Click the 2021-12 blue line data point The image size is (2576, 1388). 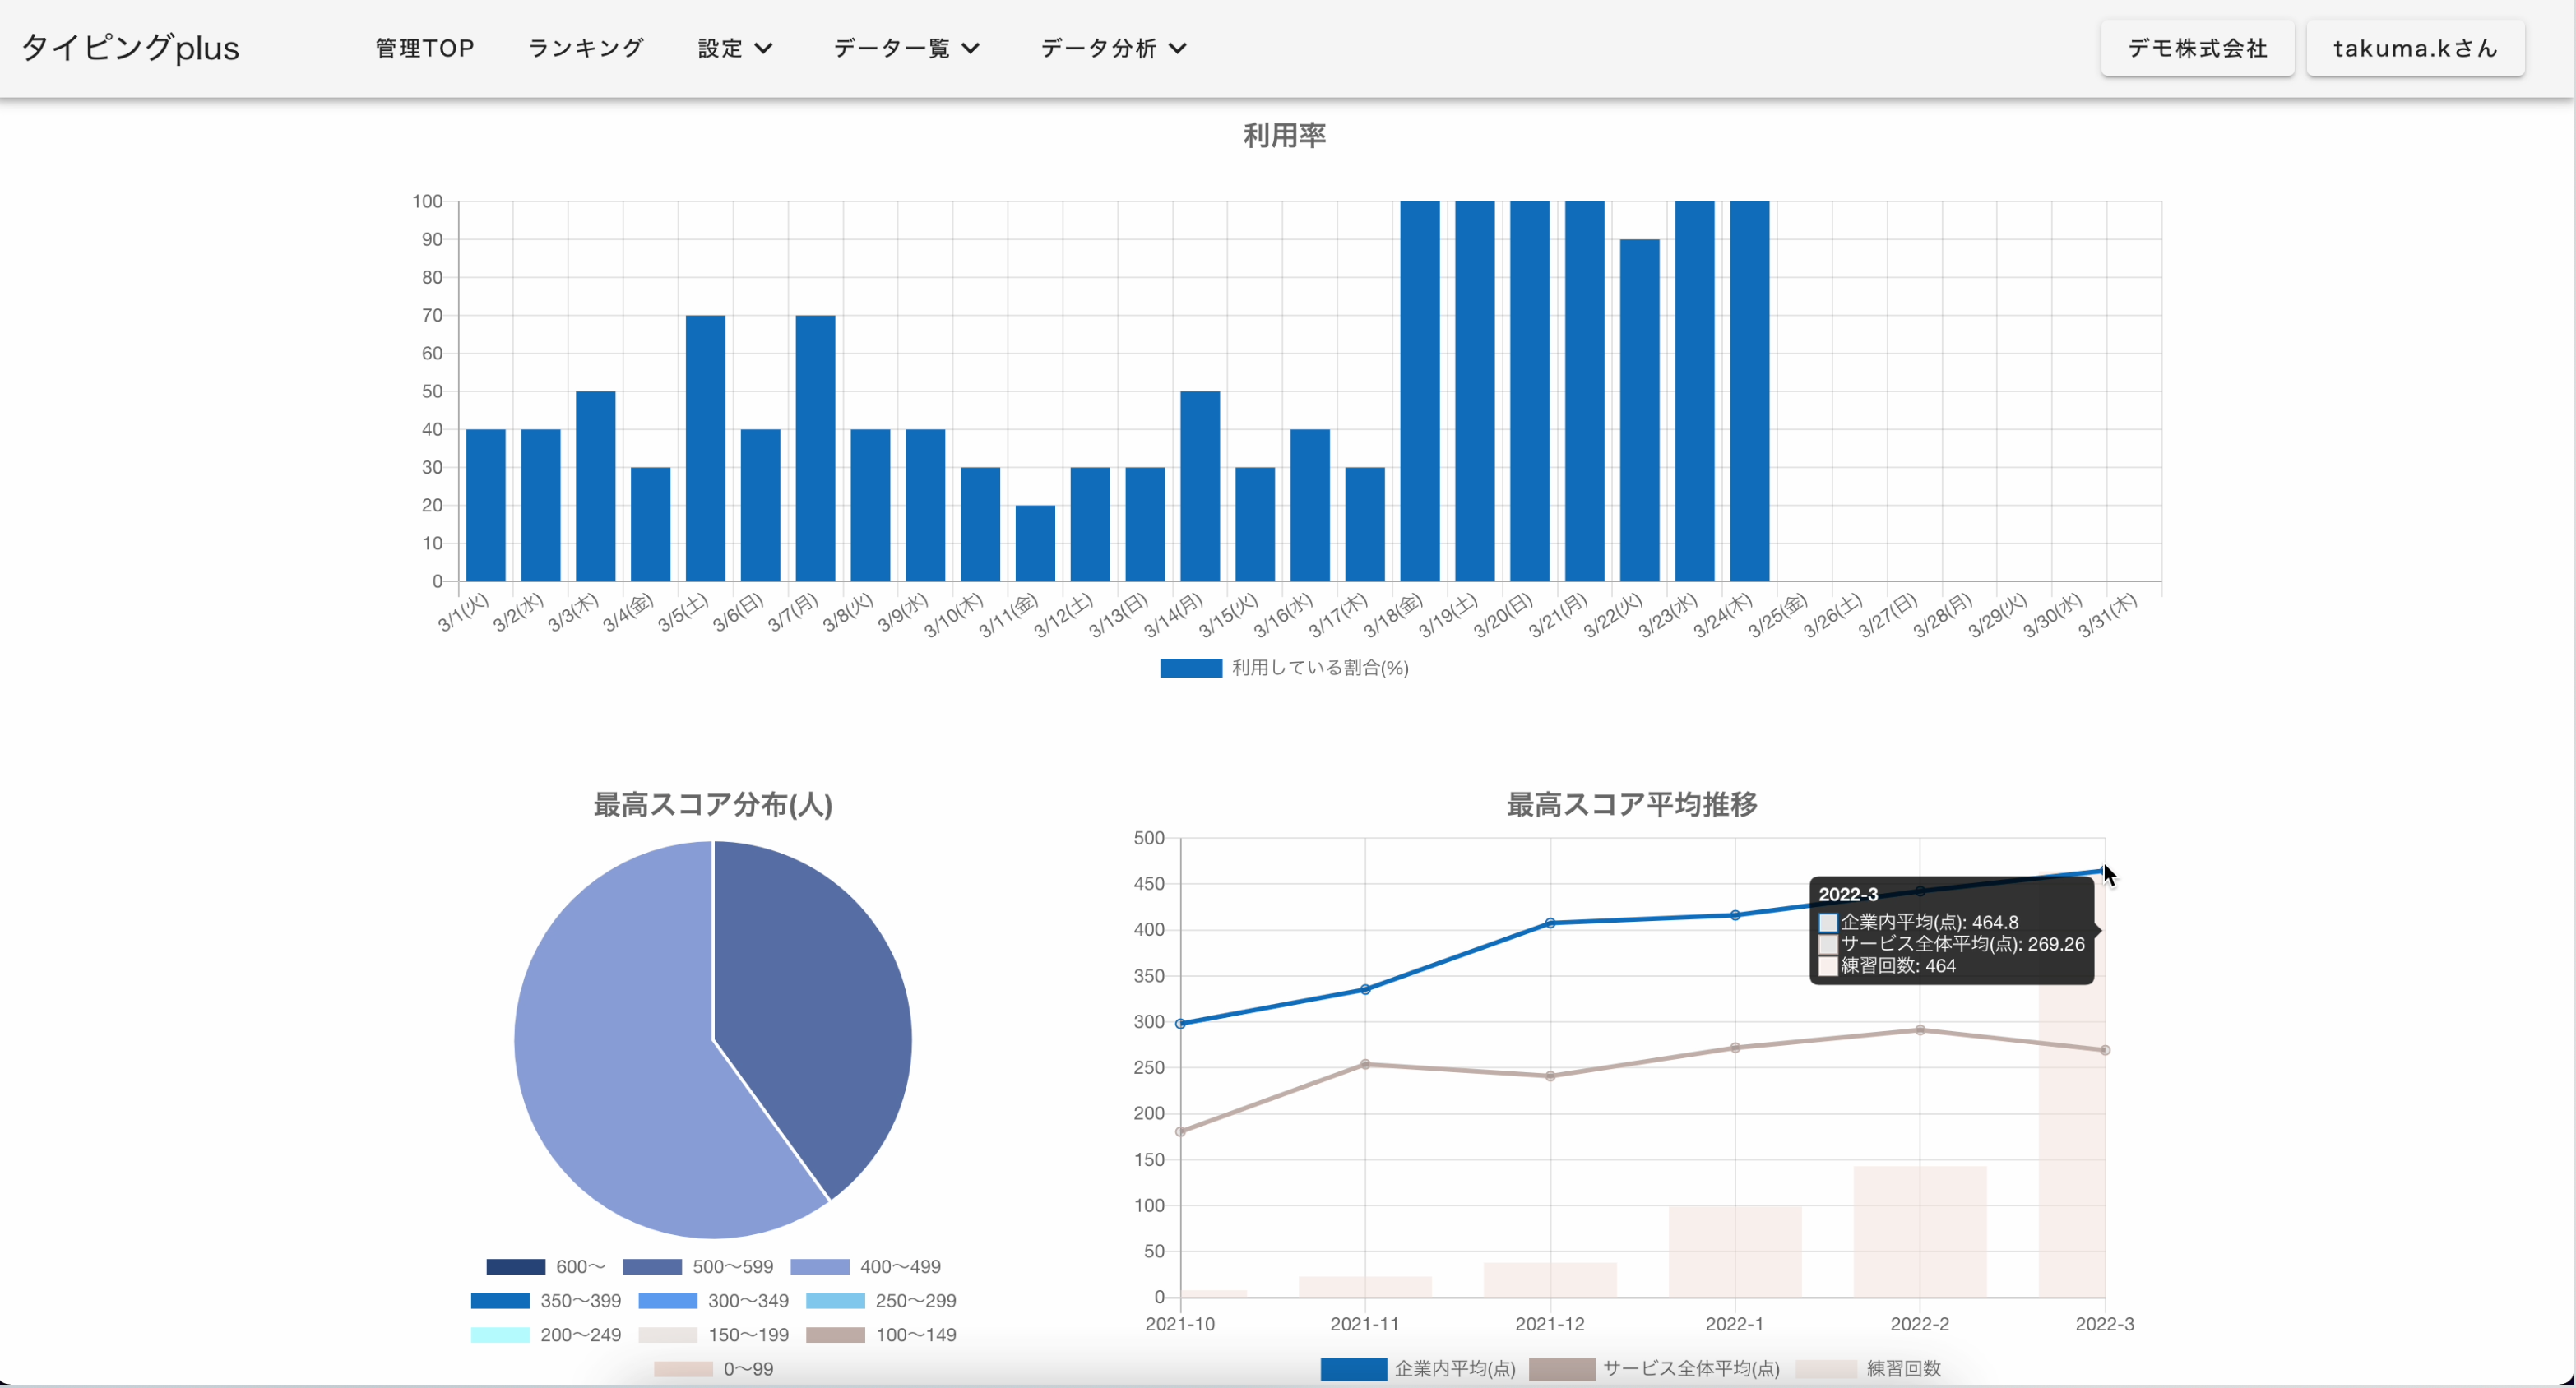coord(1550,923)
